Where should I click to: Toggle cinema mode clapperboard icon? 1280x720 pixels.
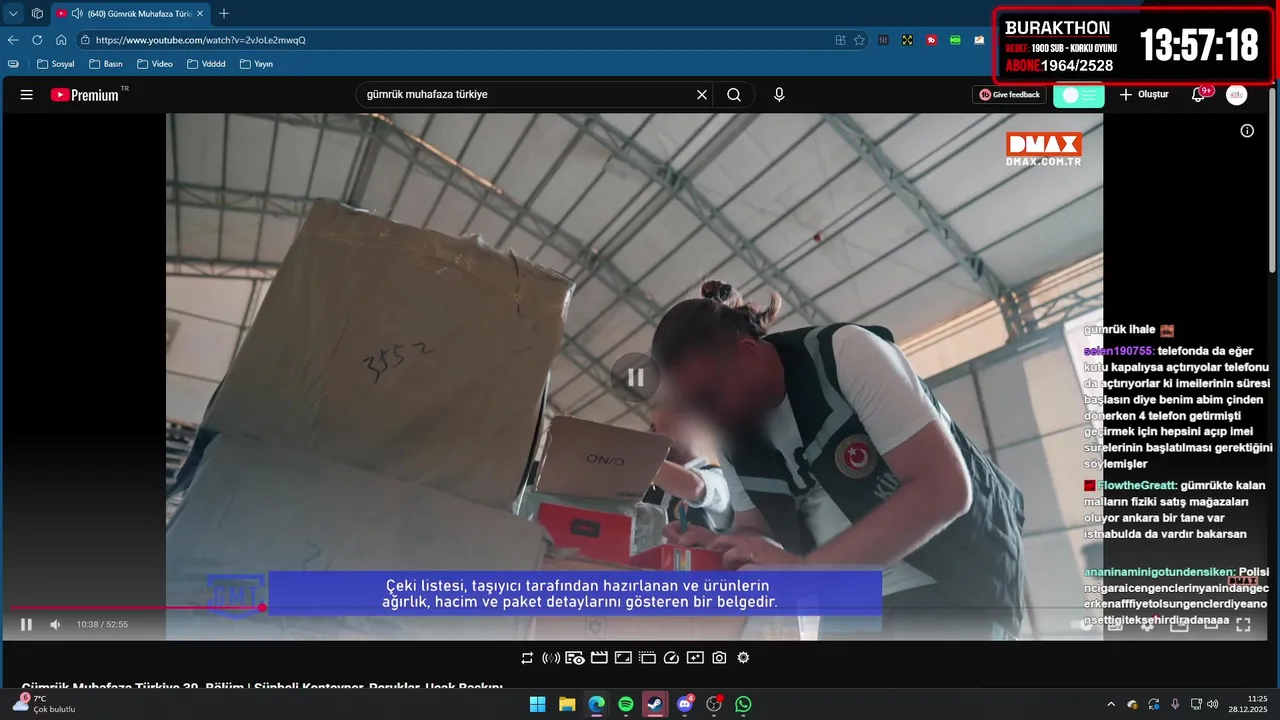point(599,658)
